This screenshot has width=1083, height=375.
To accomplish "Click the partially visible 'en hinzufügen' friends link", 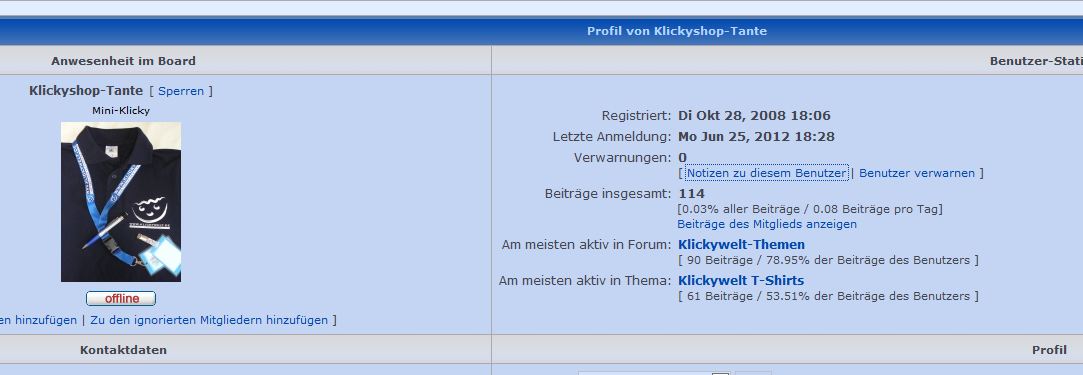I will [38, 320].
